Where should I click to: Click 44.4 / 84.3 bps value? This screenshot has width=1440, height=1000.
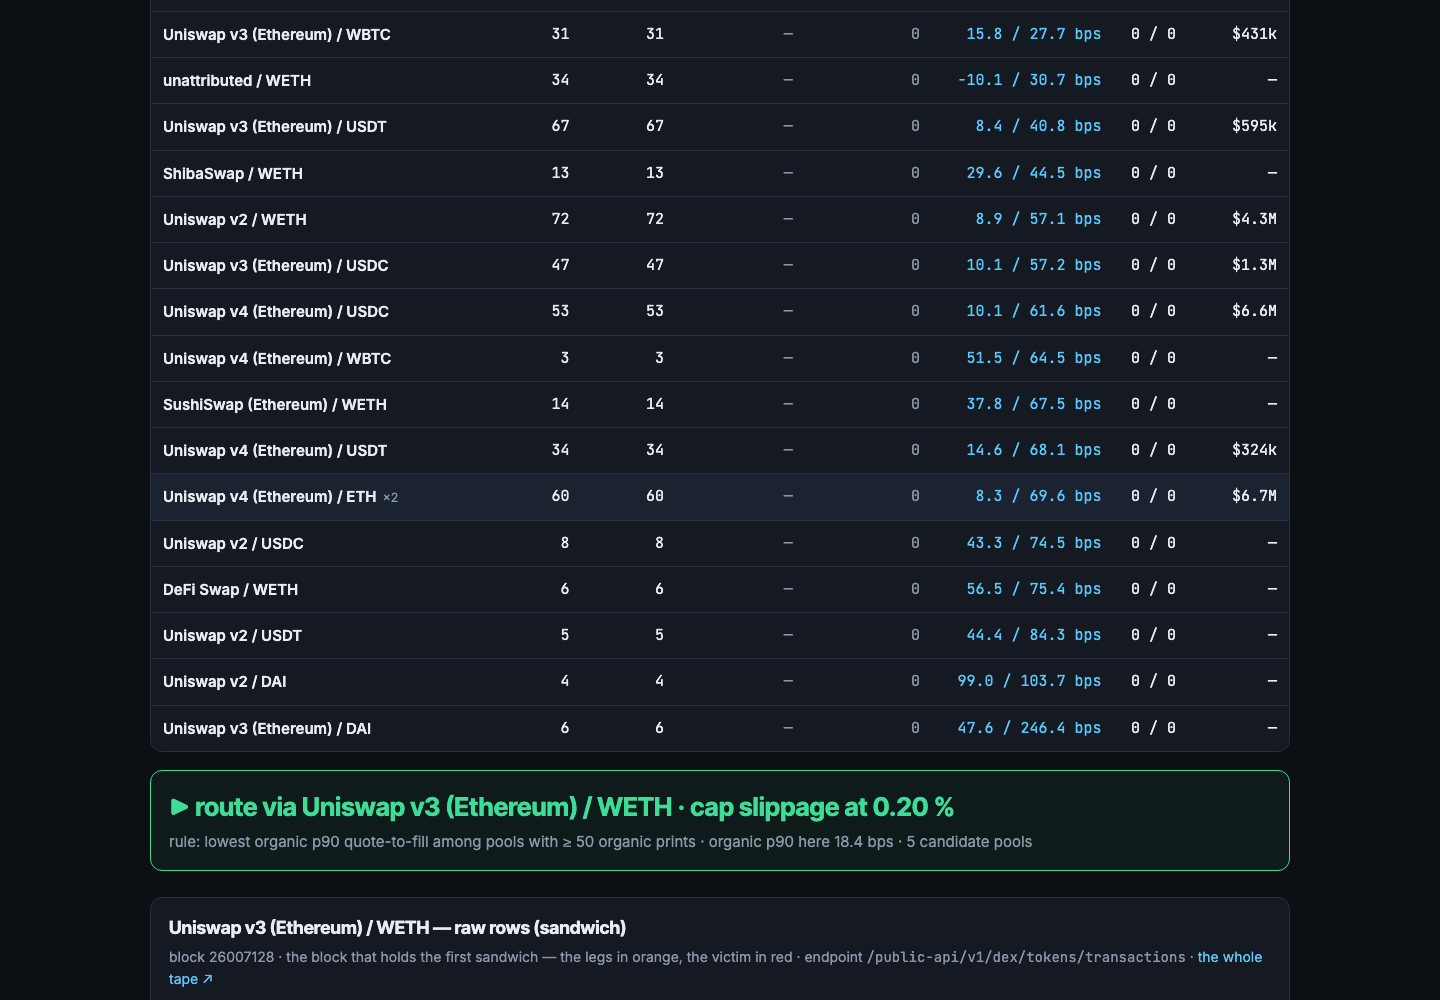[x=1033, y=635]
